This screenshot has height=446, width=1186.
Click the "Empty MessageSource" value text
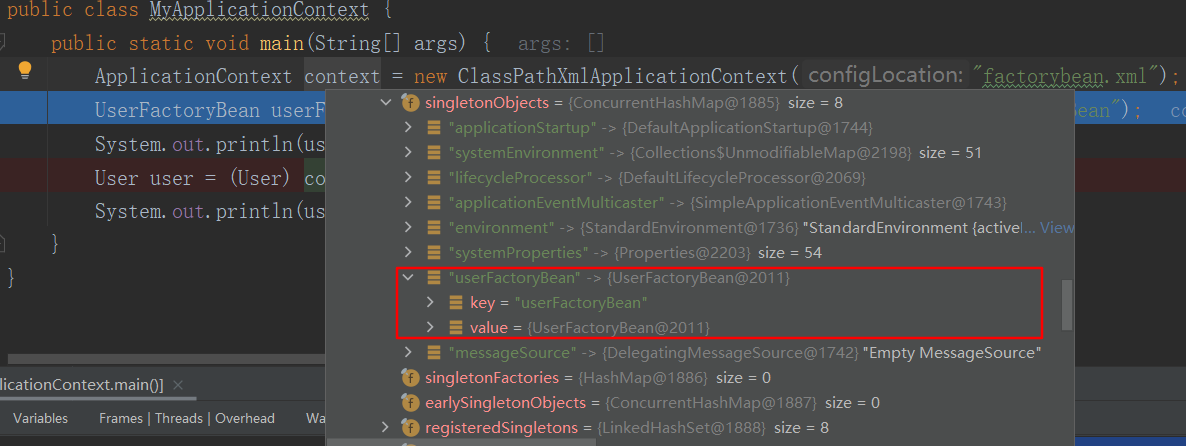tap(952, 352)
